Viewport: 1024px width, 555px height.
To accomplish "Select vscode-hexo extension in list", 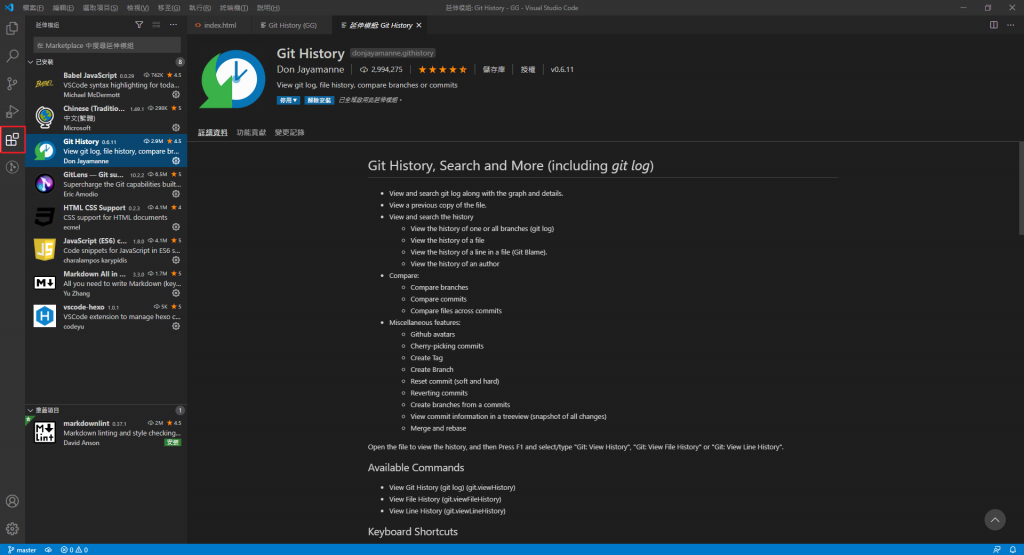I will click(x=106, y=316).
